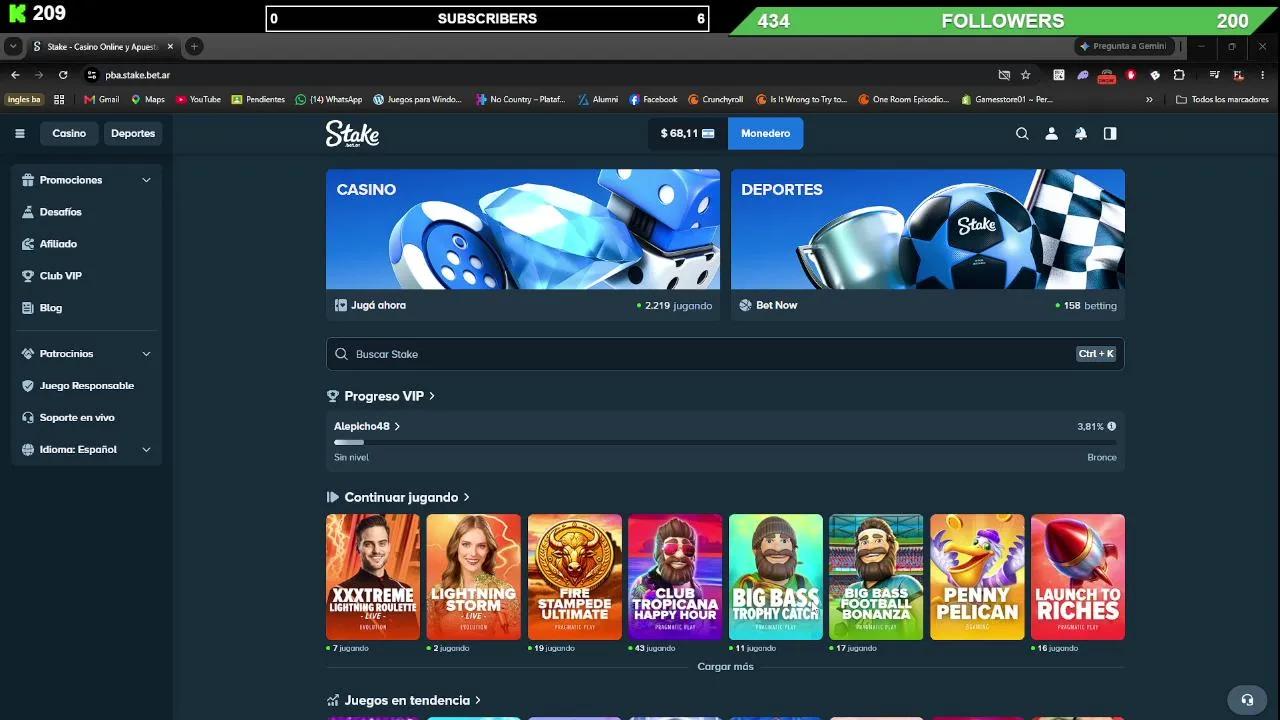1280x720 pixels.
Task: Open the notifications bell in Stake header
Action: 1080,133
